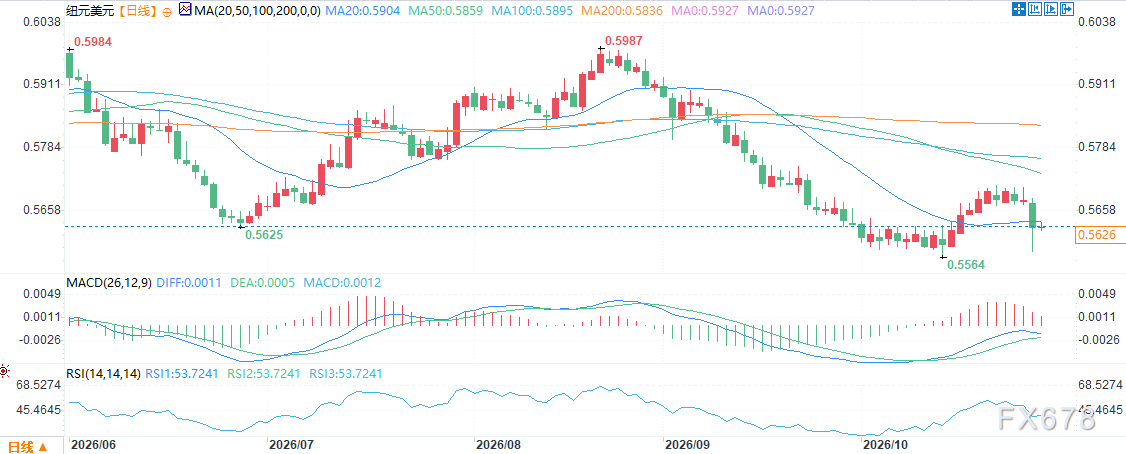Screen dimensions: 1126x454
Task: Click the 纽元美元 symbol name
Action: (90, 11)
